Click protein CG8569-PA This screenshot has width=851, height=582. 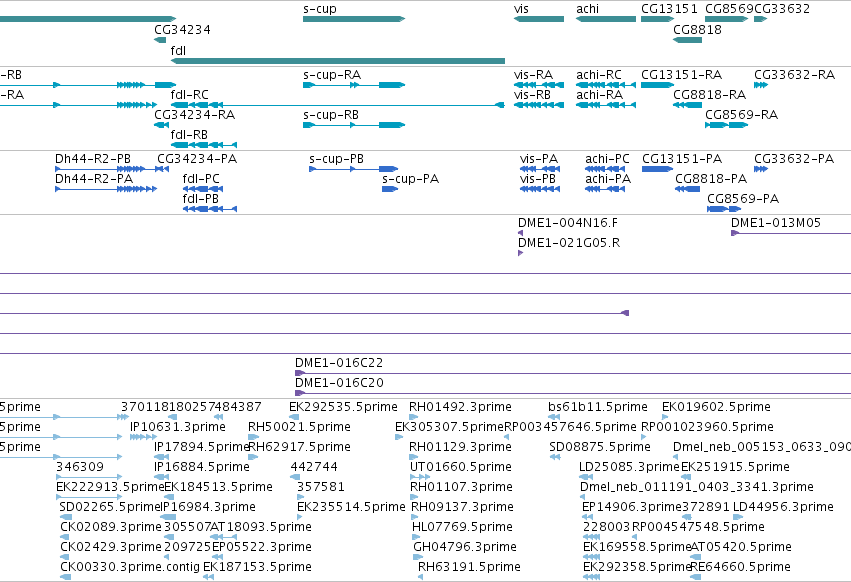725,209
